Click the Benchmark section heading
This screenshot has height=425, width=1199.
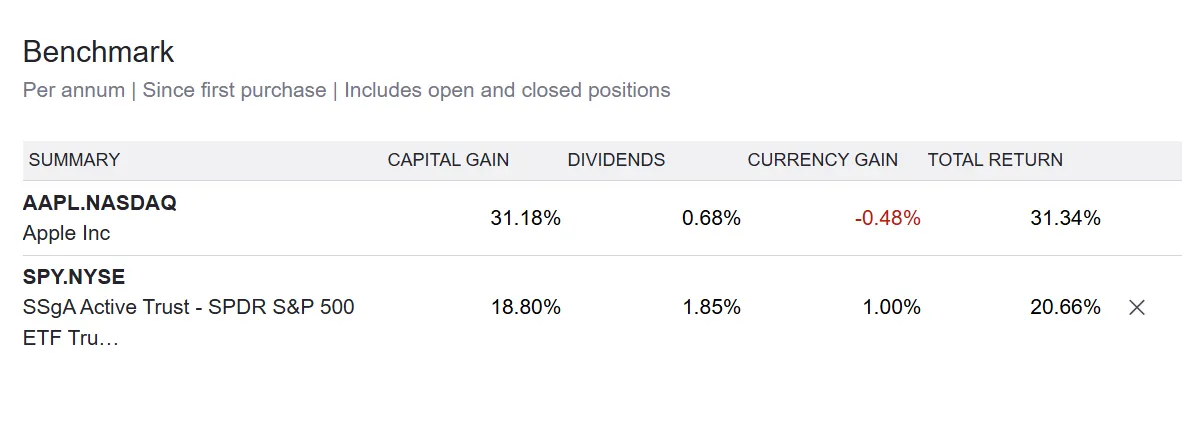click(98, 52)
